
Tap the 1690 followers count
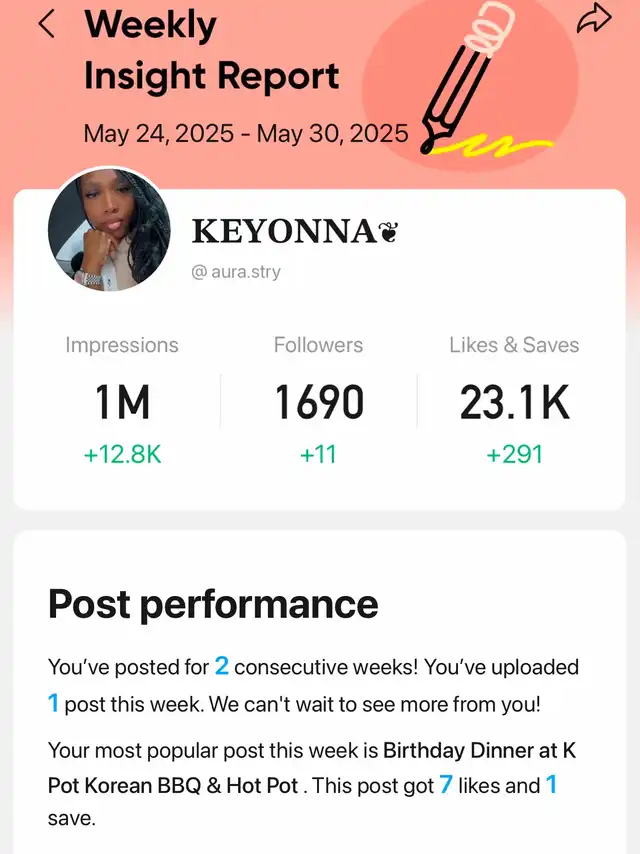click(x=319, y=402)
